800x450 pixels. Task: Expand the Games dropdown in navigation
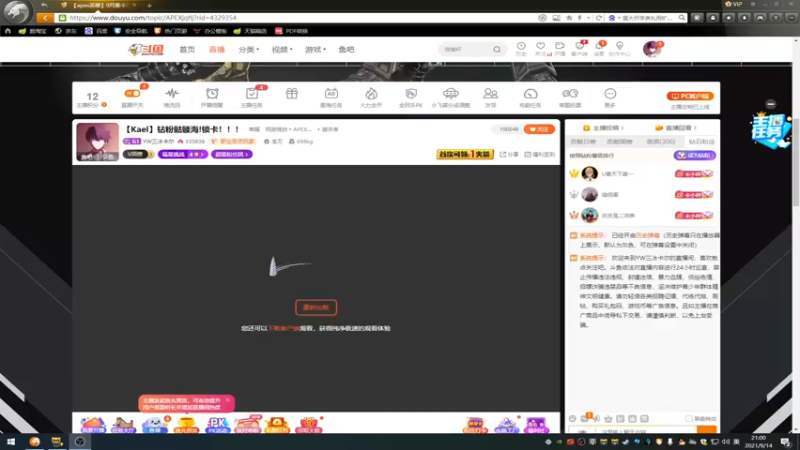315,49
